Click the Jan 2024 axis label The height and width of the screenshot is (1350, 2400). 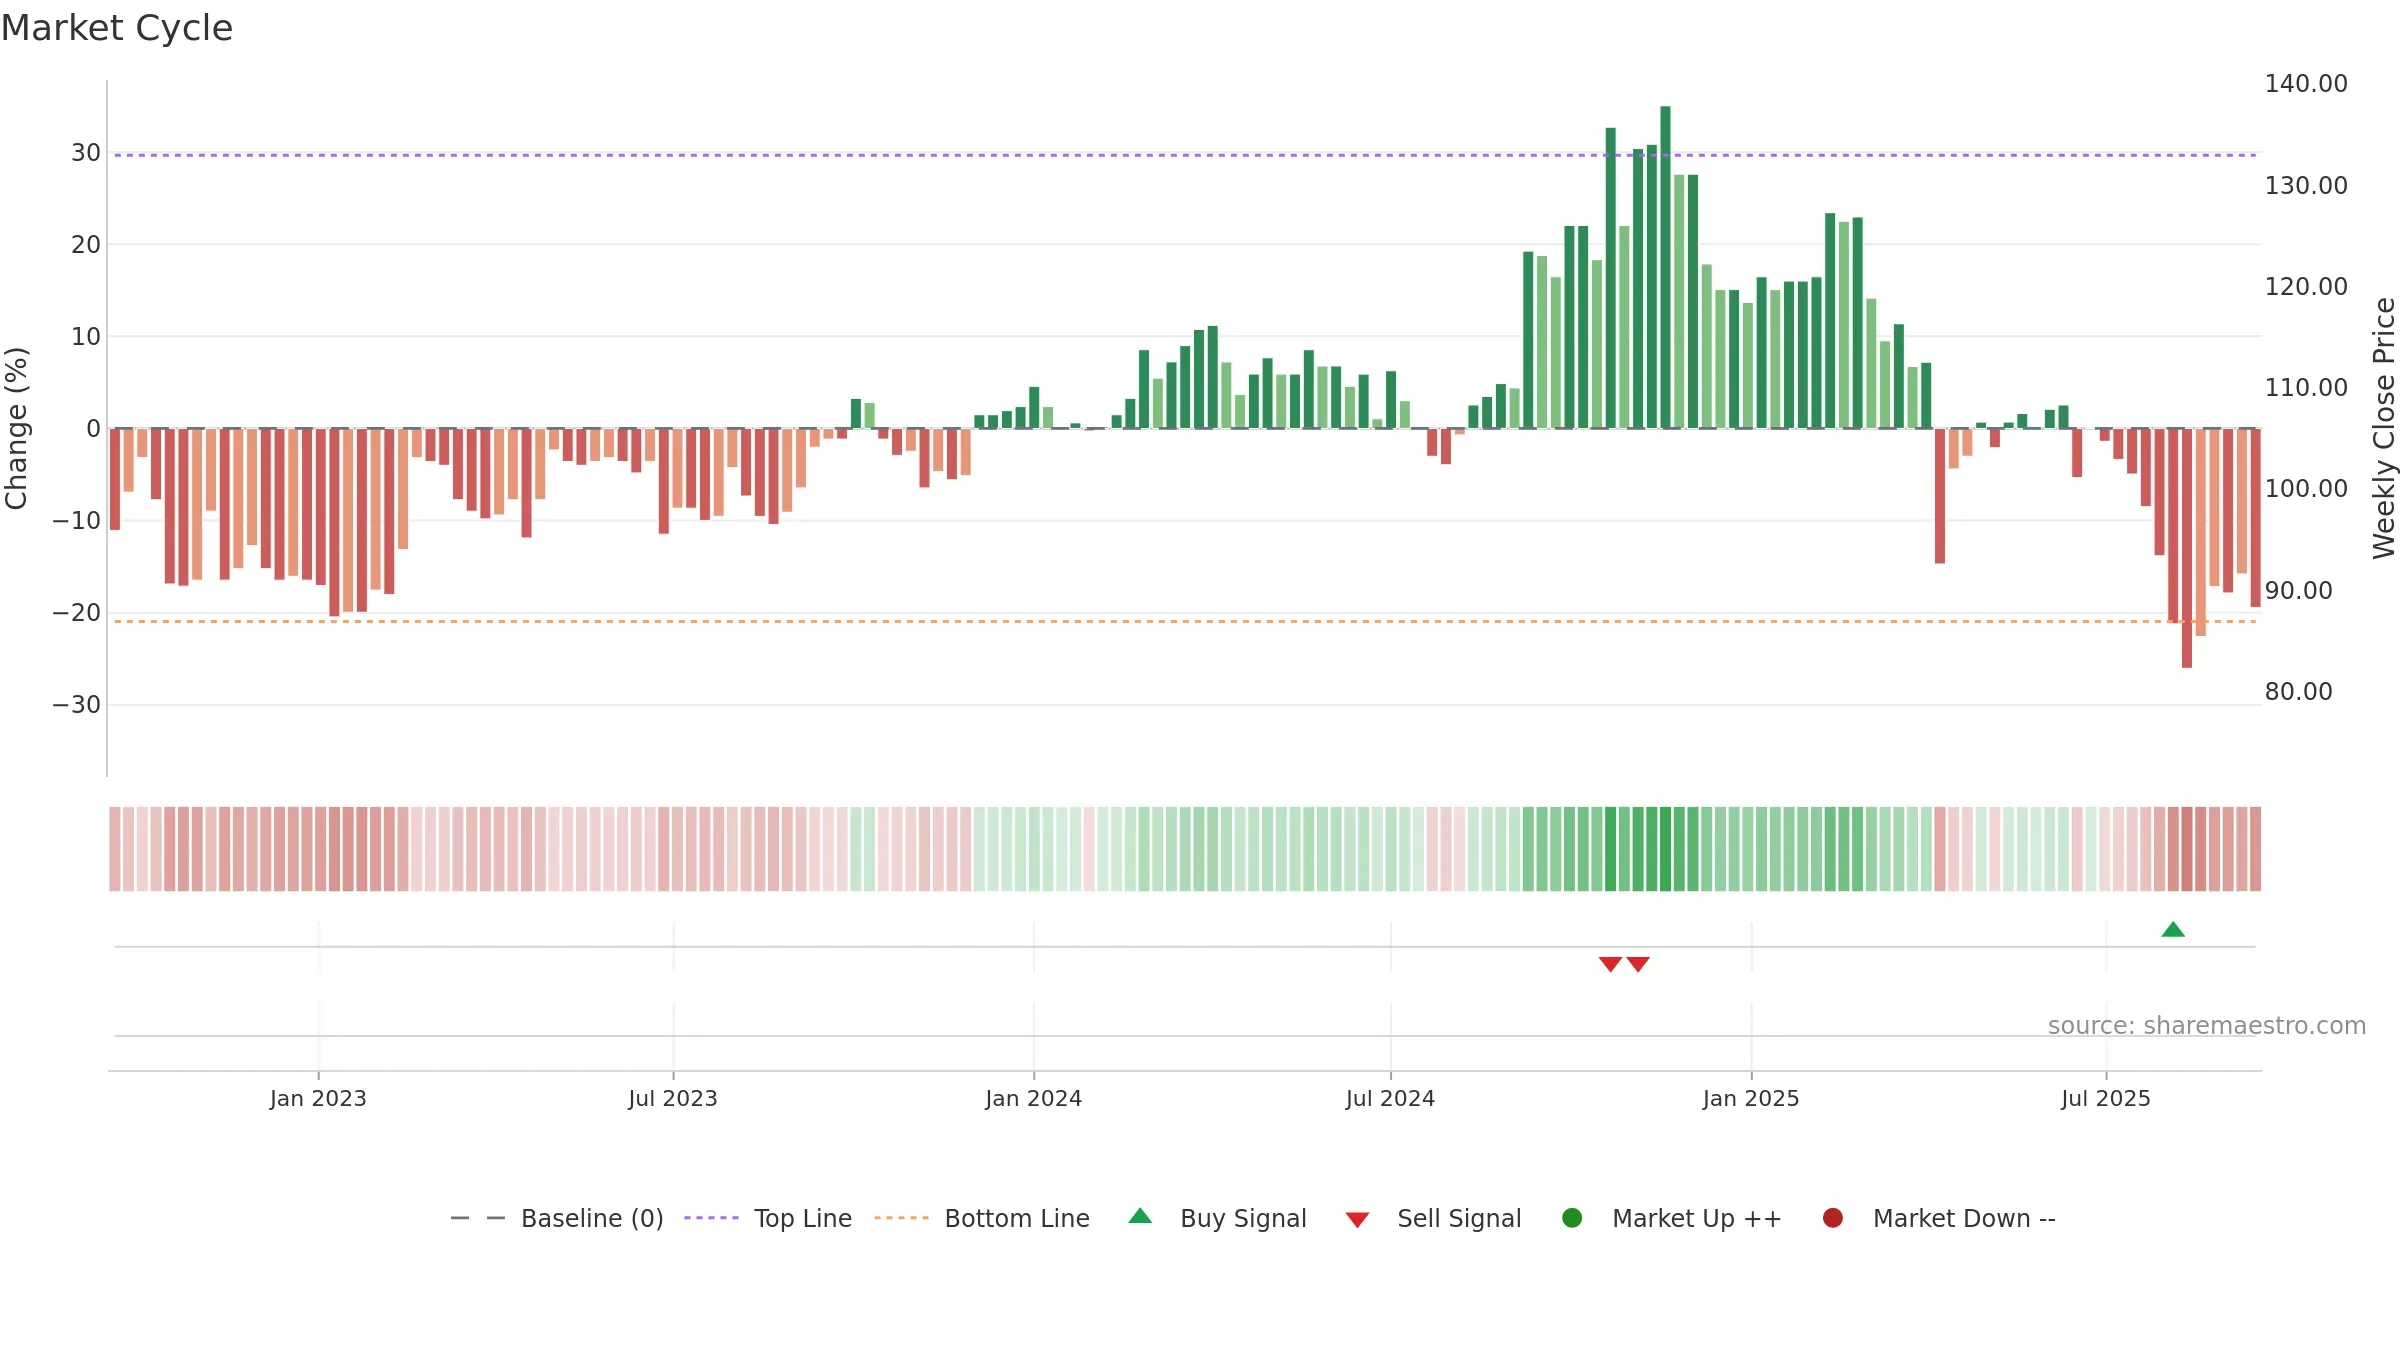tap(1033, 1098)
